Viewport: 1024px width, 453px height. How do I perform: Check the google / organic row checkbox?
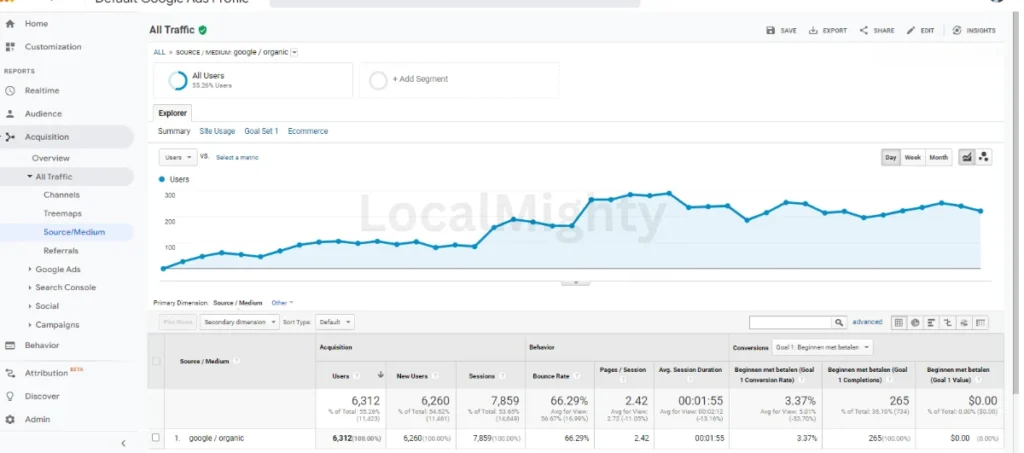point(155,438)
